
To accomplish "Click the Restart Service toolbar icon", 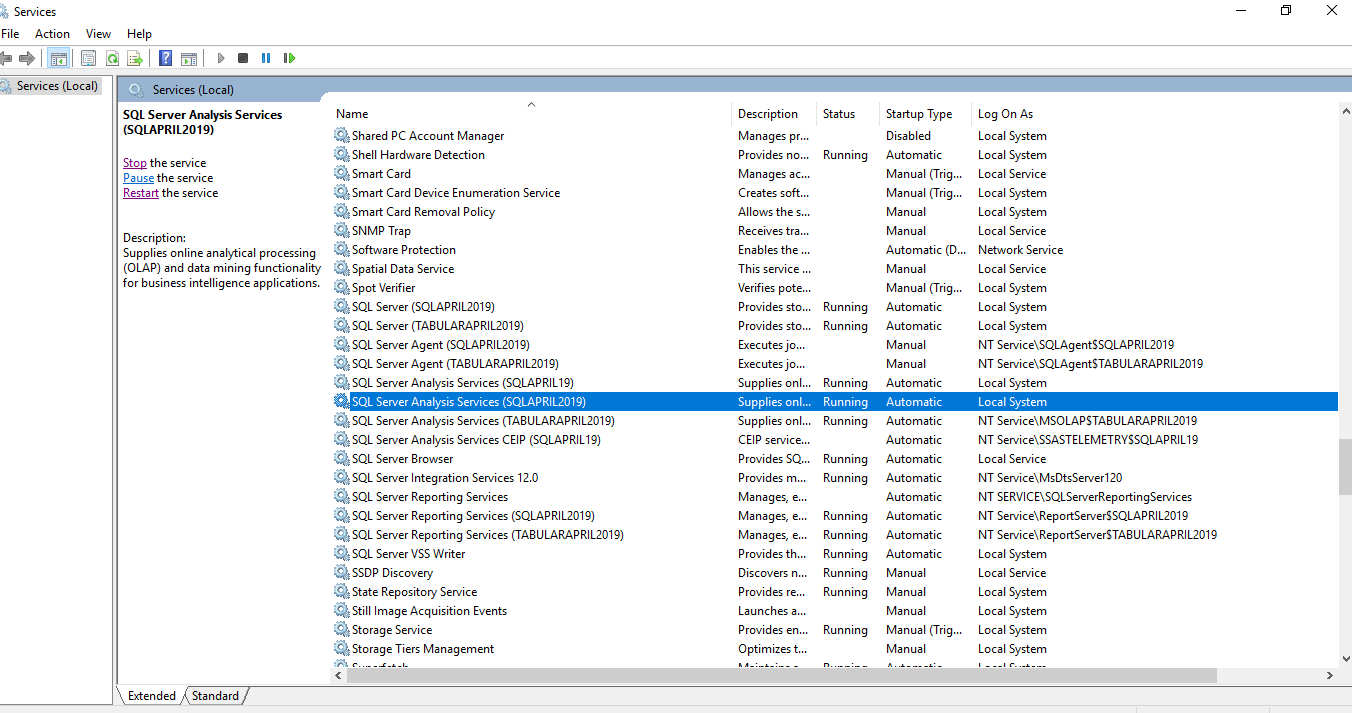I will tap(289, 58).
